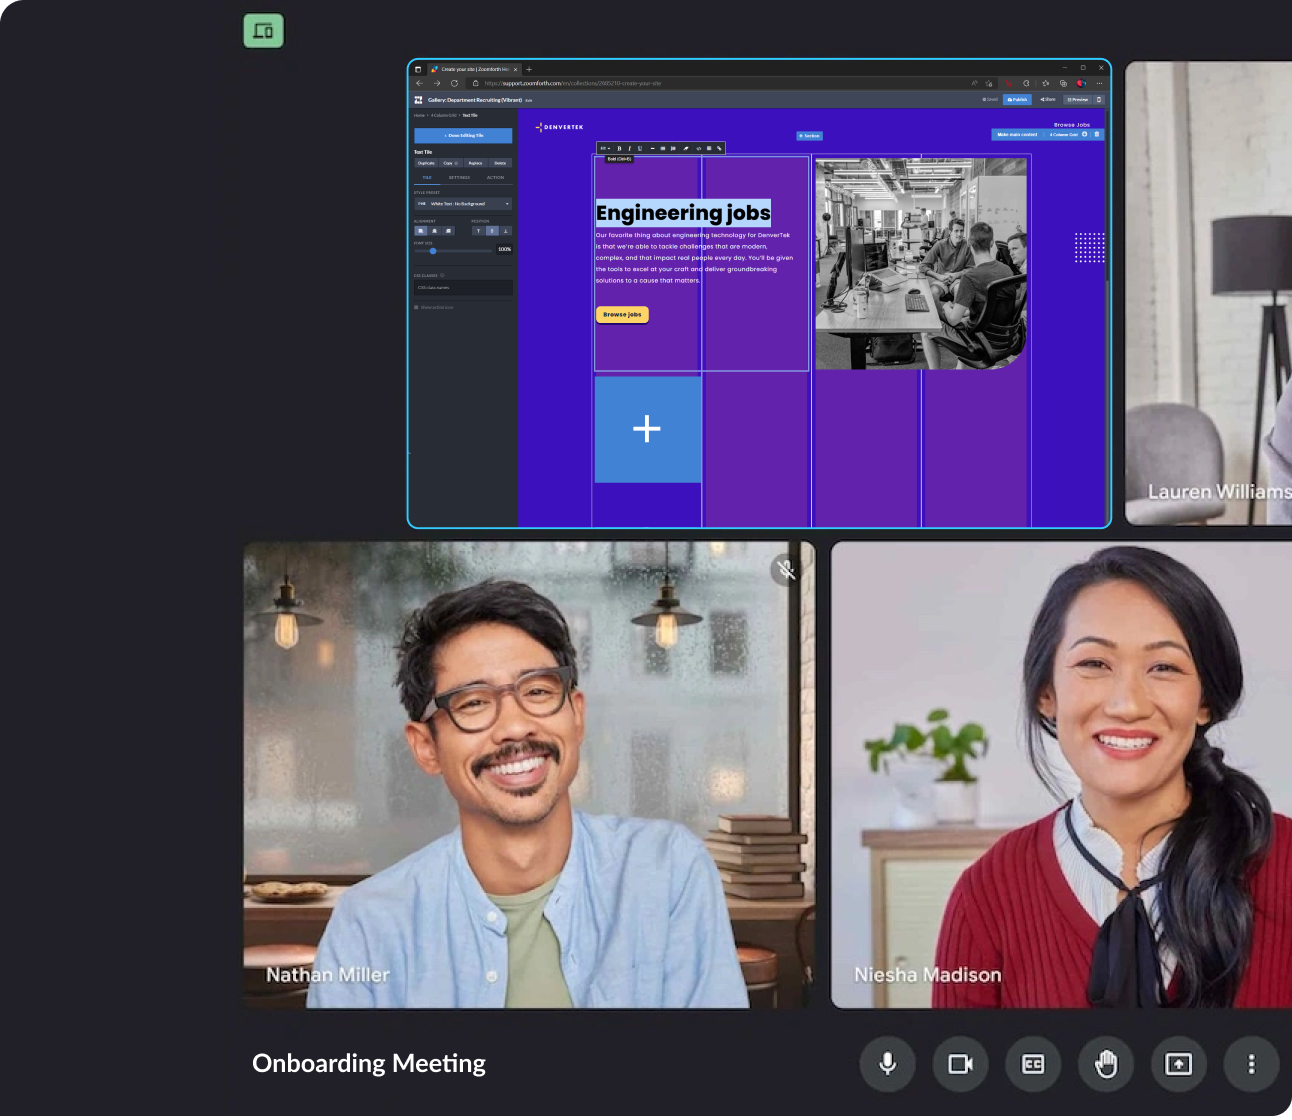The image size is (1292, 1120).
Task: Click the Done Editing Tile button
Action: click(463, 135)
